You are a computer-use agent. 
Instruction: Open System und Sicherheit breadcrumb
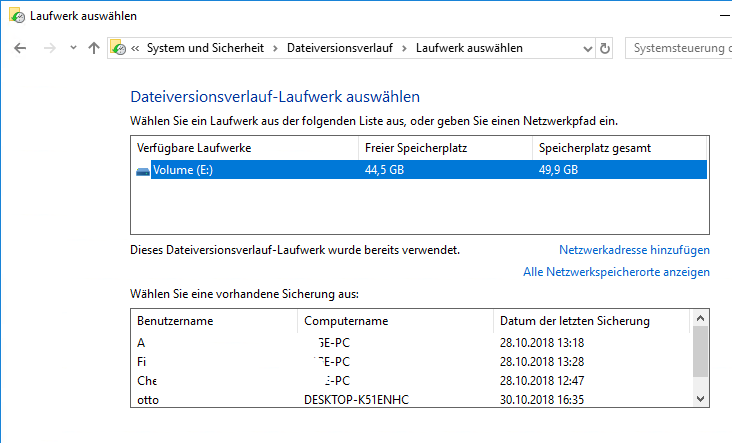(x=205, y=48)
